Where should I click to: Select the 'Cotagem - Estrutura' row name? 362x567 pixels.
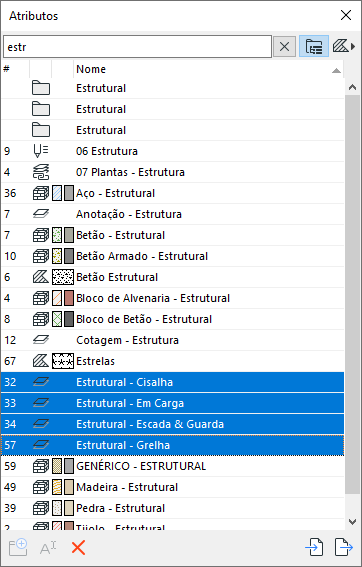(x=127, y=340)
